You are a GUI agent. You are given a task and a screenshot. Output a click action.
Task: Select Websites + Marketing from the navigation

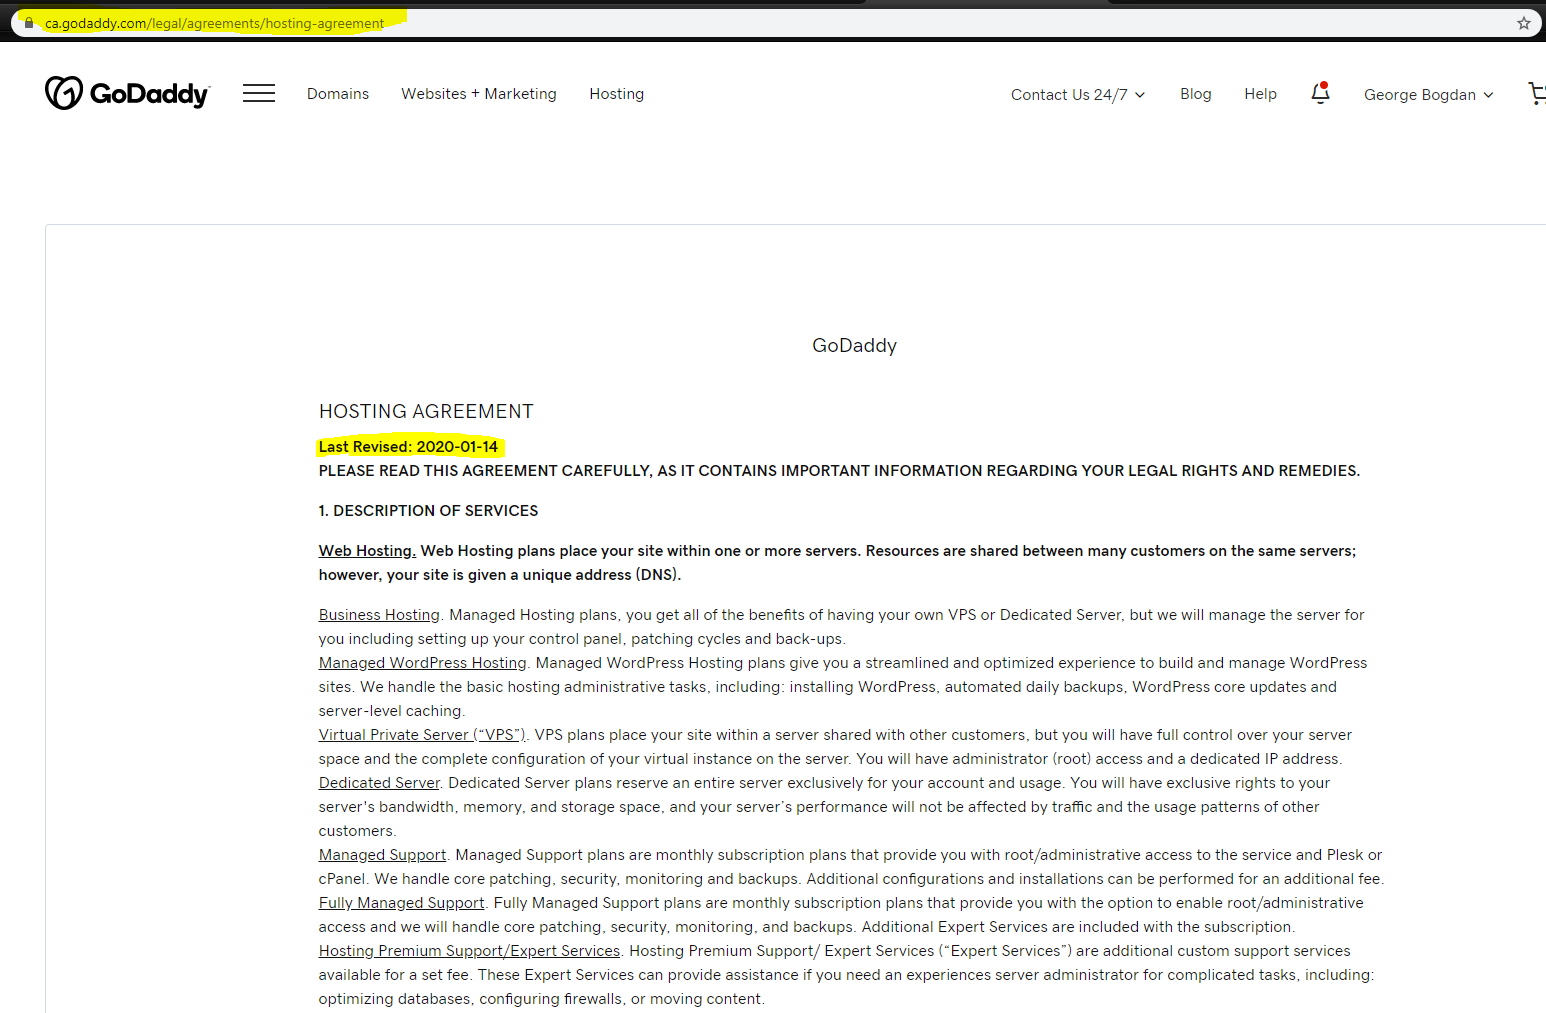[478, 93]
